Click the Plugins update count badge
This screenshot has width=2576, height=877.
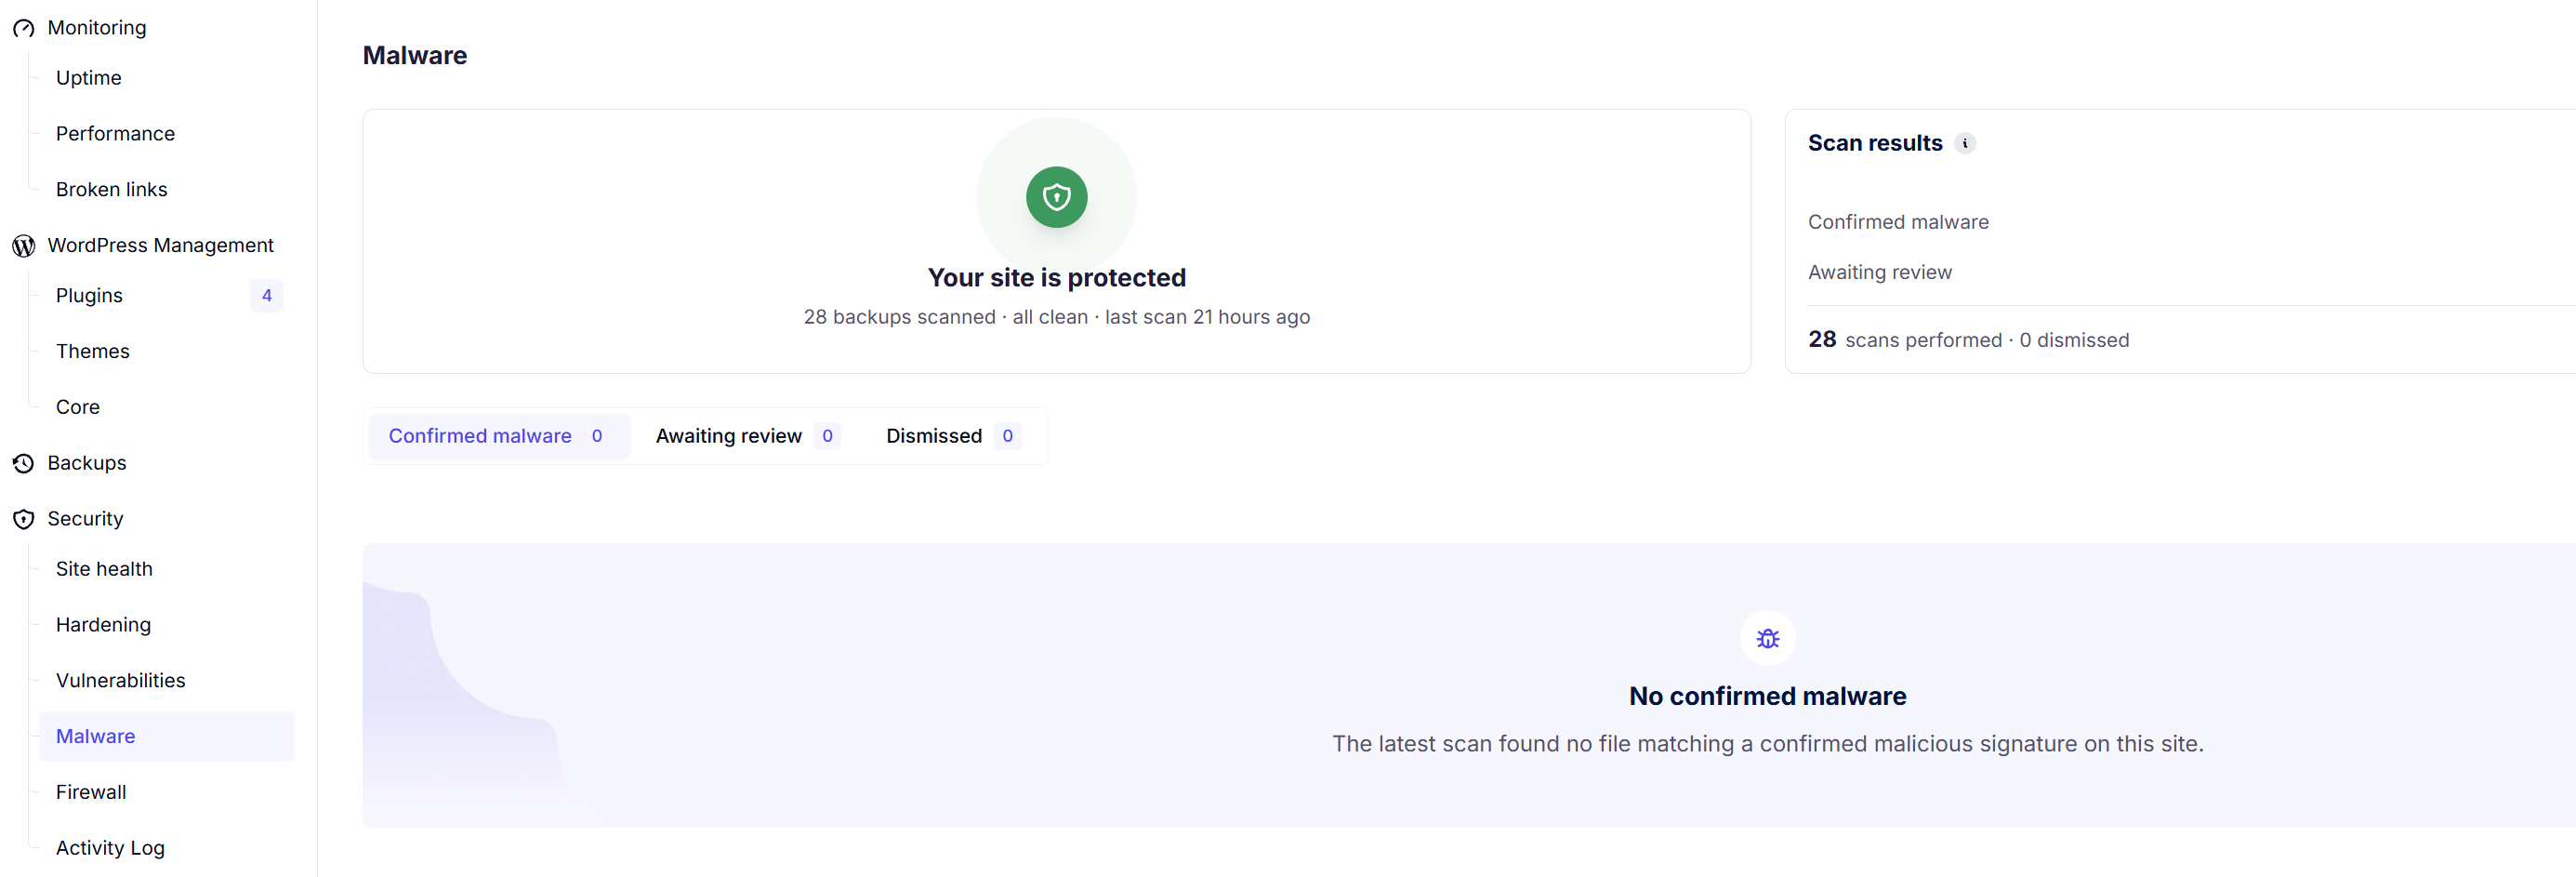[x=267, y=296]
